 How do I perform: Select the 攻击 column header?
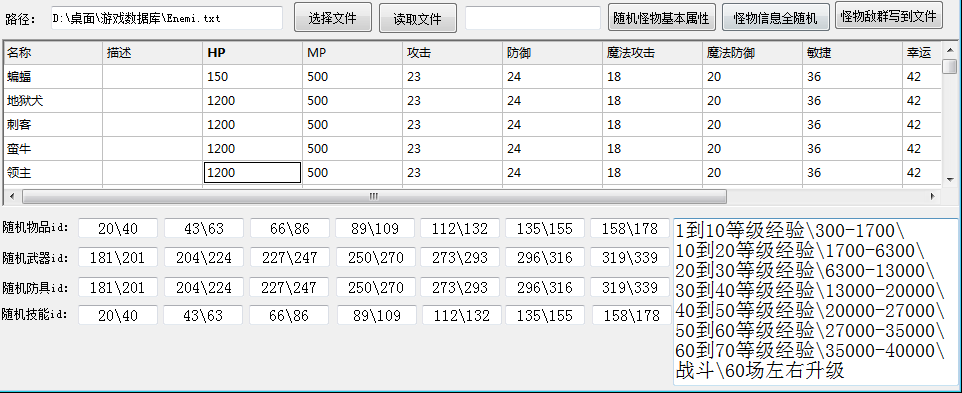(452, 53)
